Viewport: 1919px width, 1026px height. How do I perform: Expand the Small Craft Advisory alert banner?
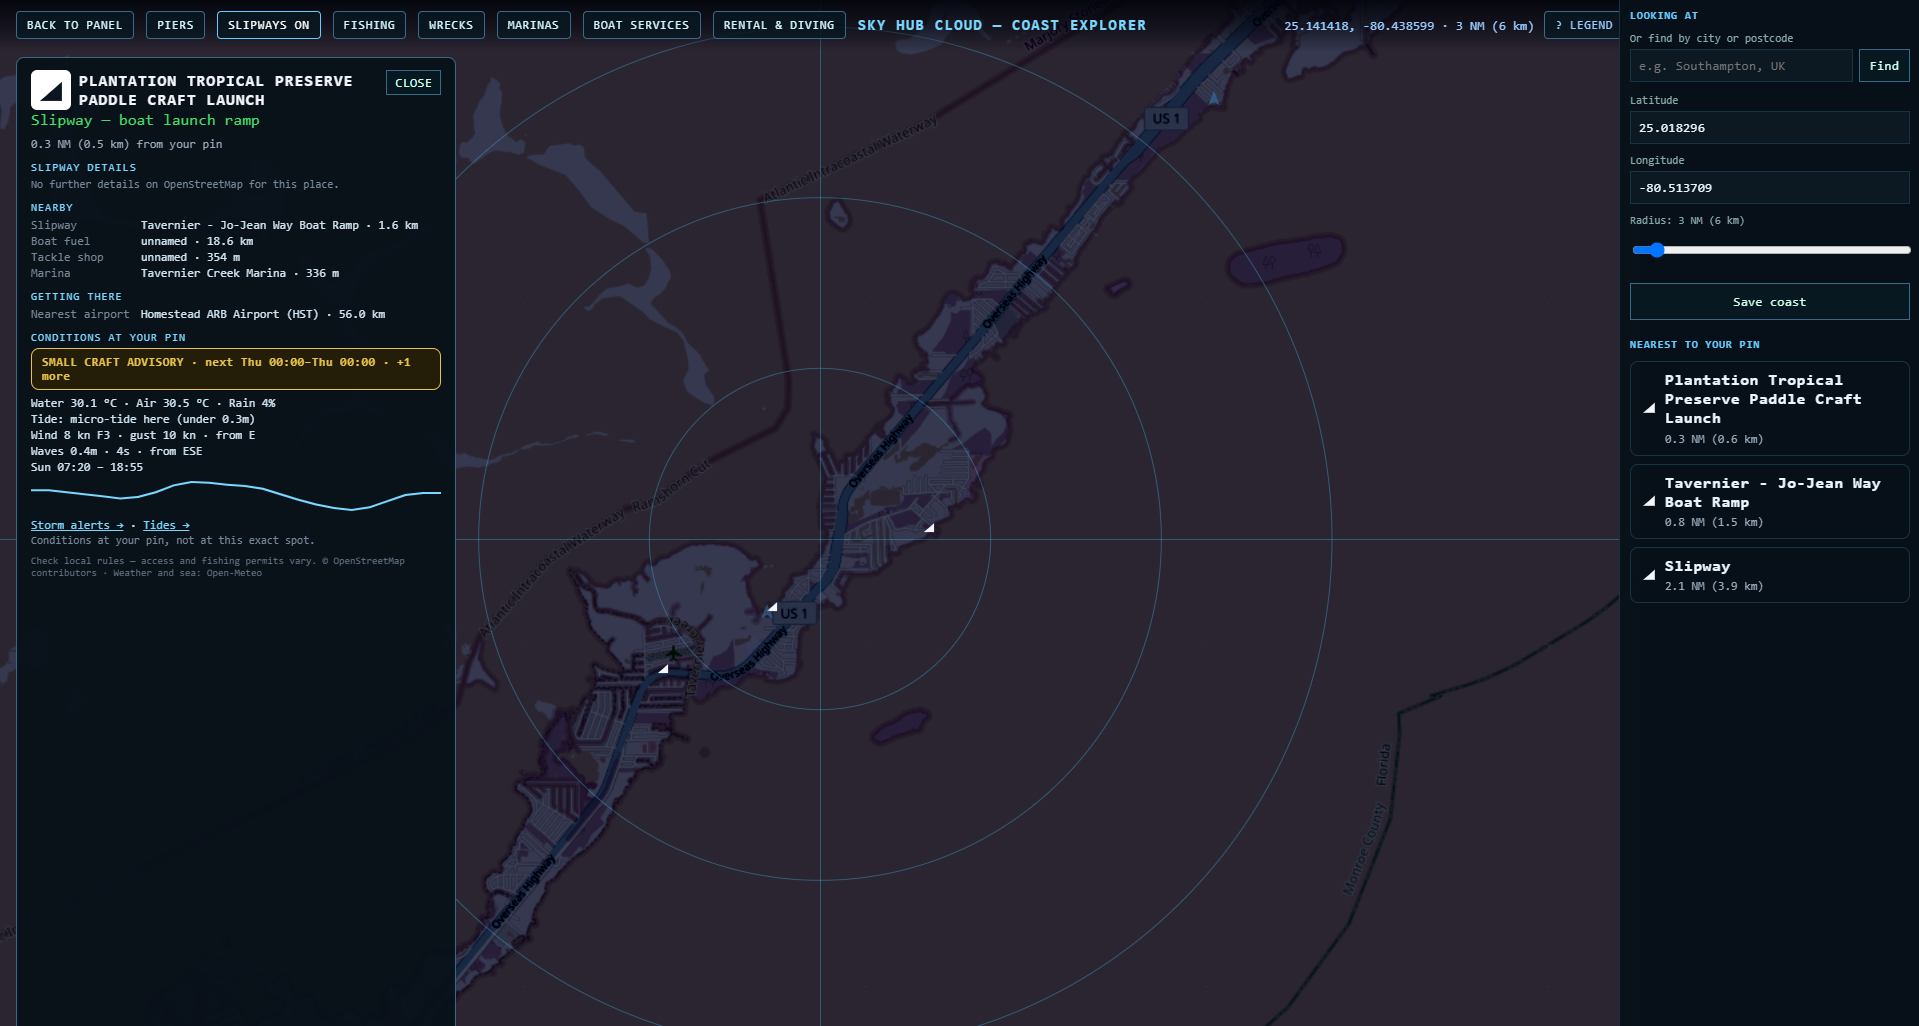(x=235, y=369)
